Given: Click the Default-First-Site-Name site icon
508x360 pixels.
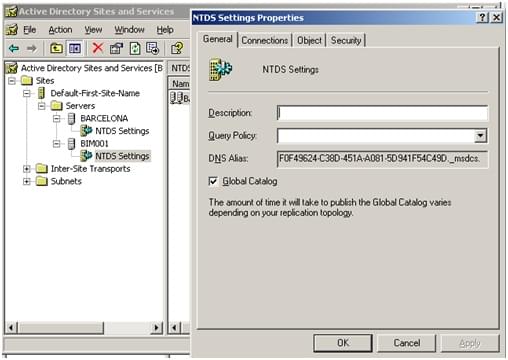Looking at the screenshot, I should [41, 93].
